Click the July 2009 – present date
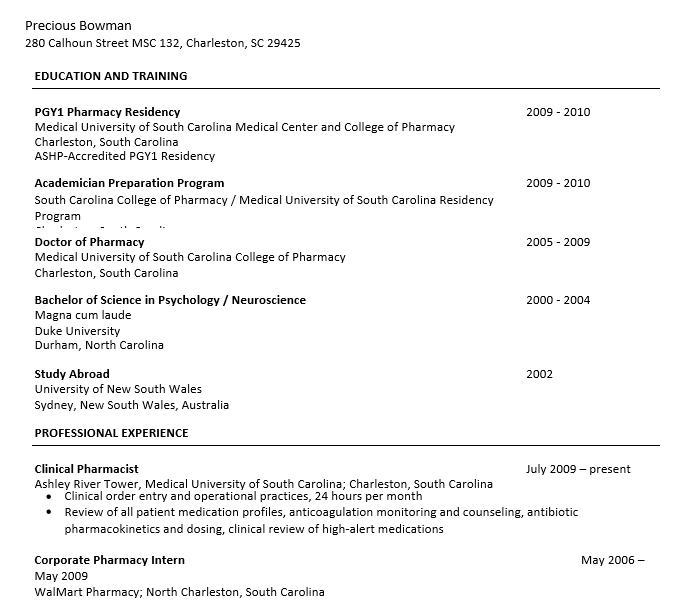The height and width of the screenshot is (608, 687). (578, 469)
